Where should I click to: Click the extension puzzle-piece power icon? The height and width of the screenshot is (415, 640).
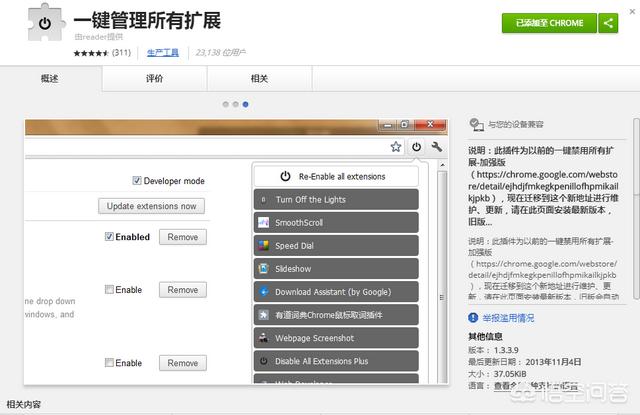tap(45, 23)
